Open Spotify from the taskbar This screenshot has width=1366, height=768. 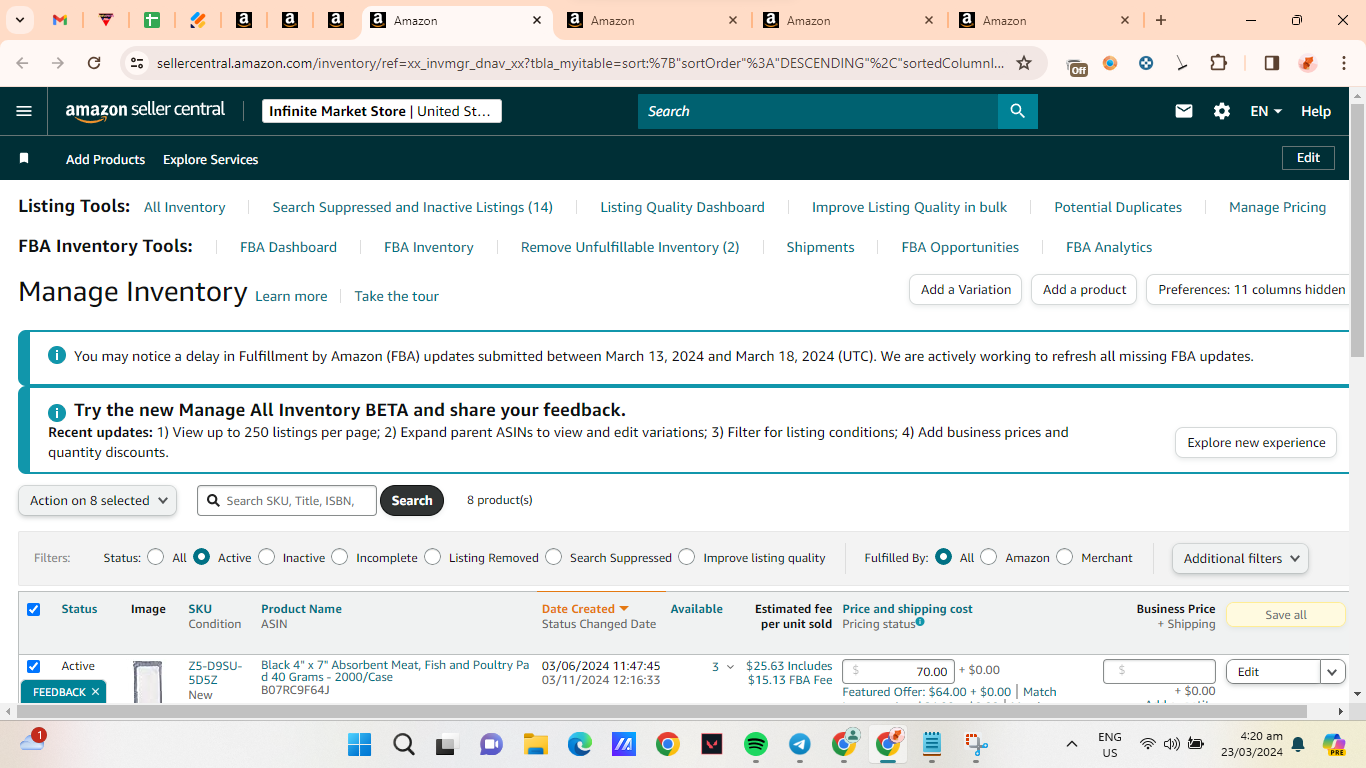click(x=756, y=744)
